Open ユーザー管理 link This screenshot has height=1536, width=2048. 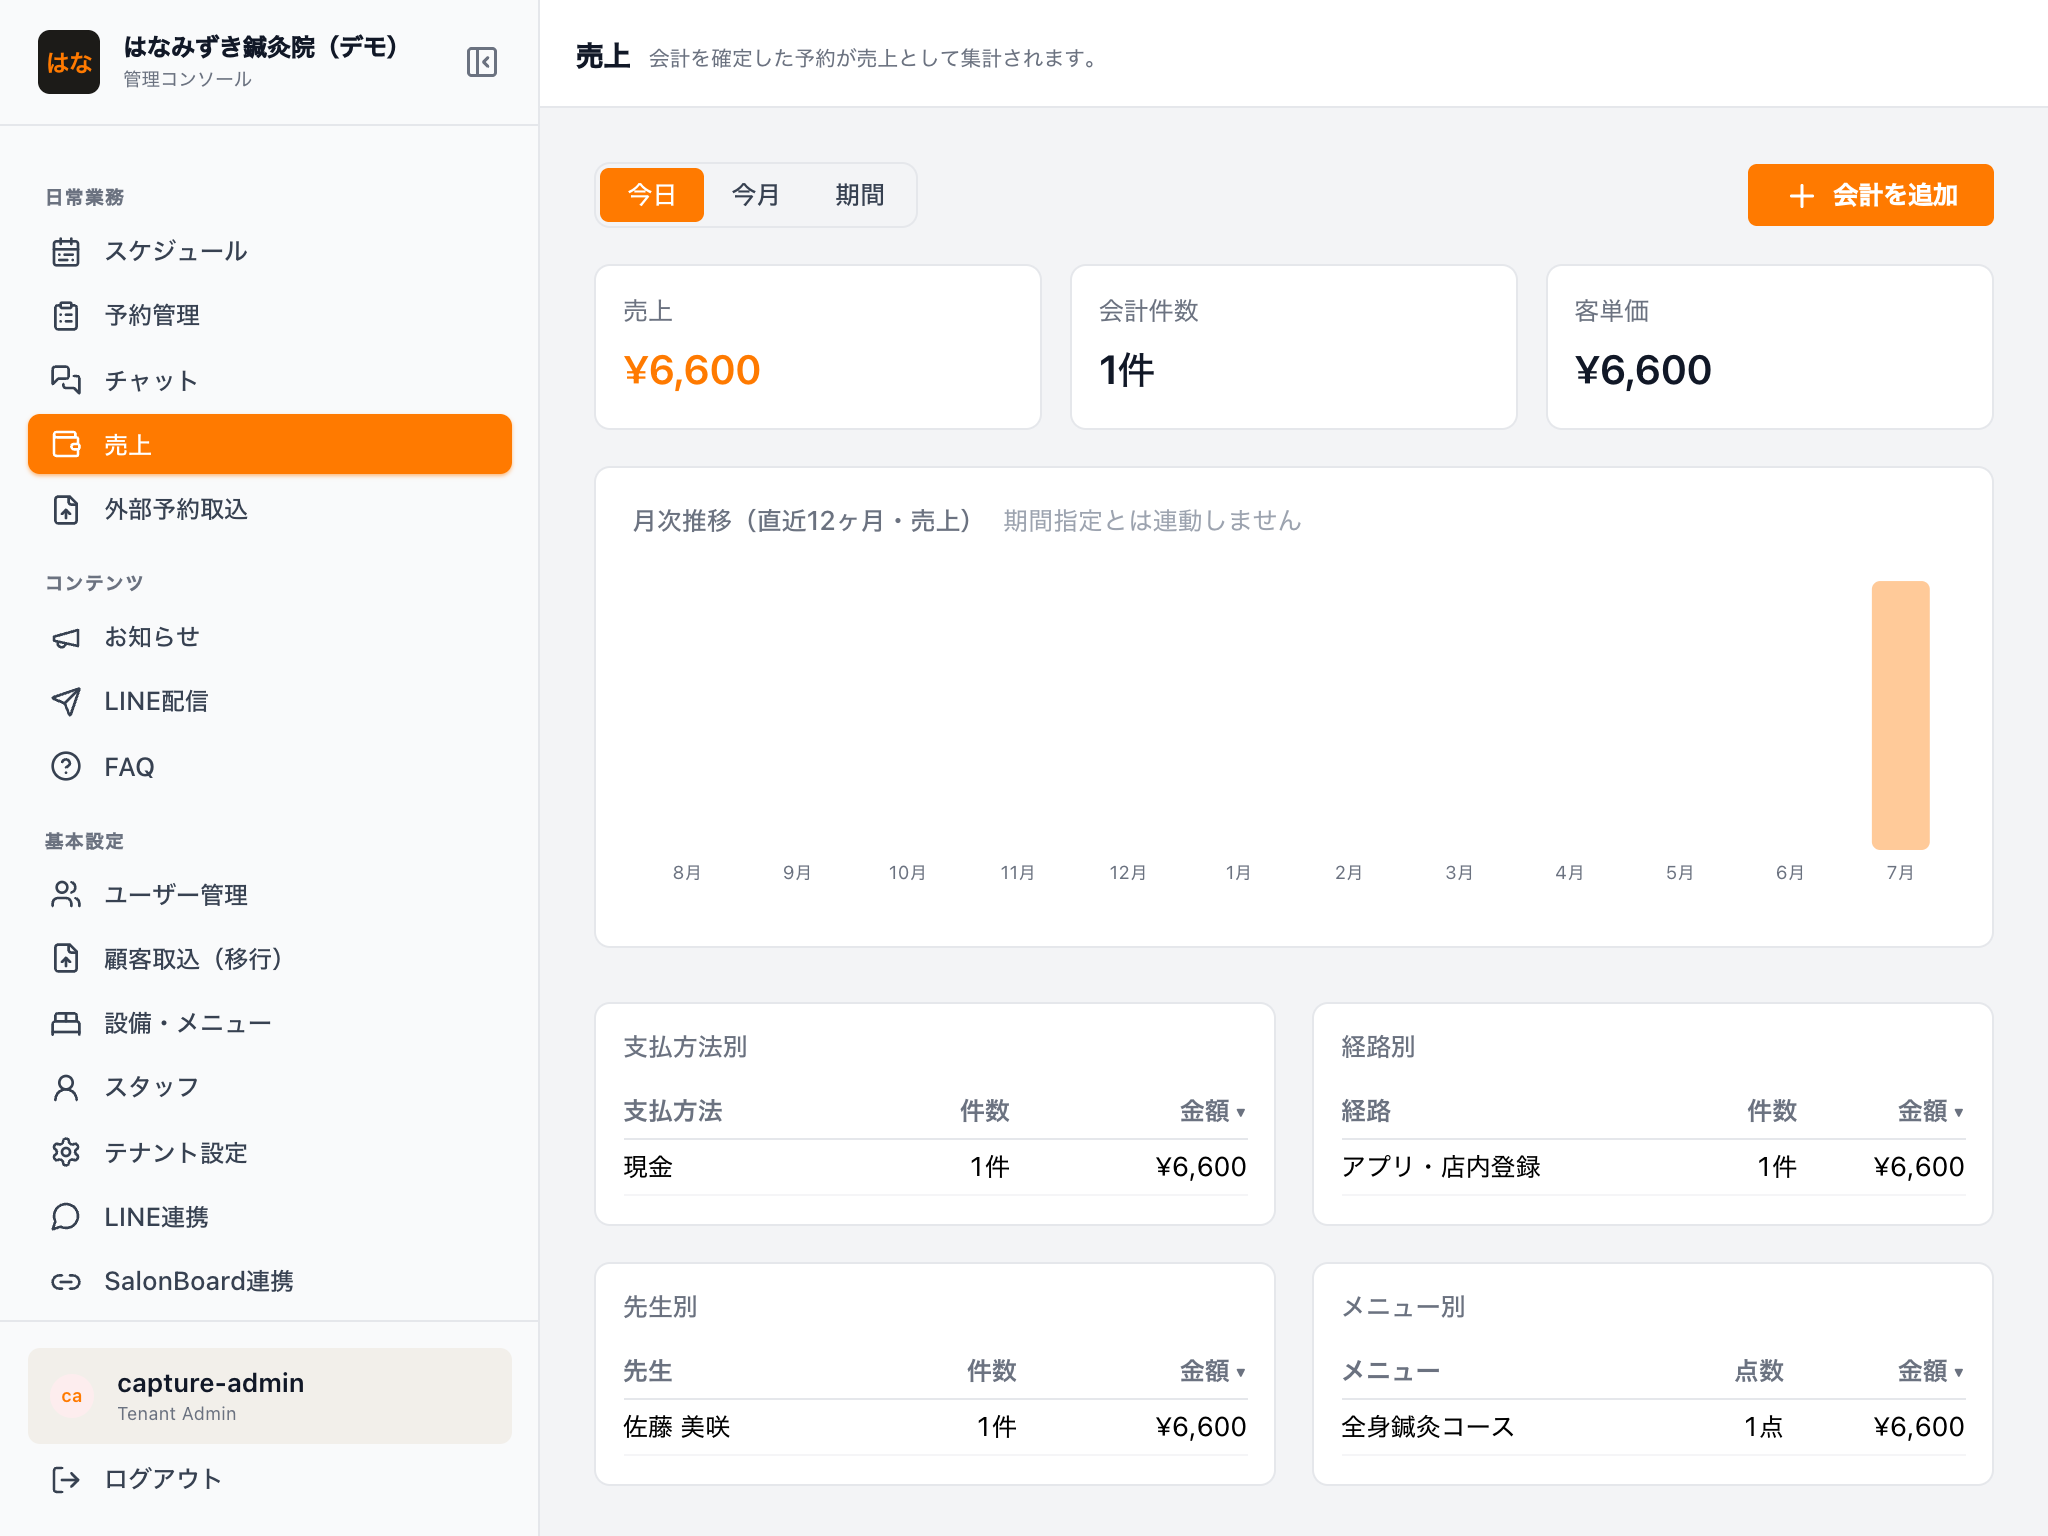click(x=270, y=894)
